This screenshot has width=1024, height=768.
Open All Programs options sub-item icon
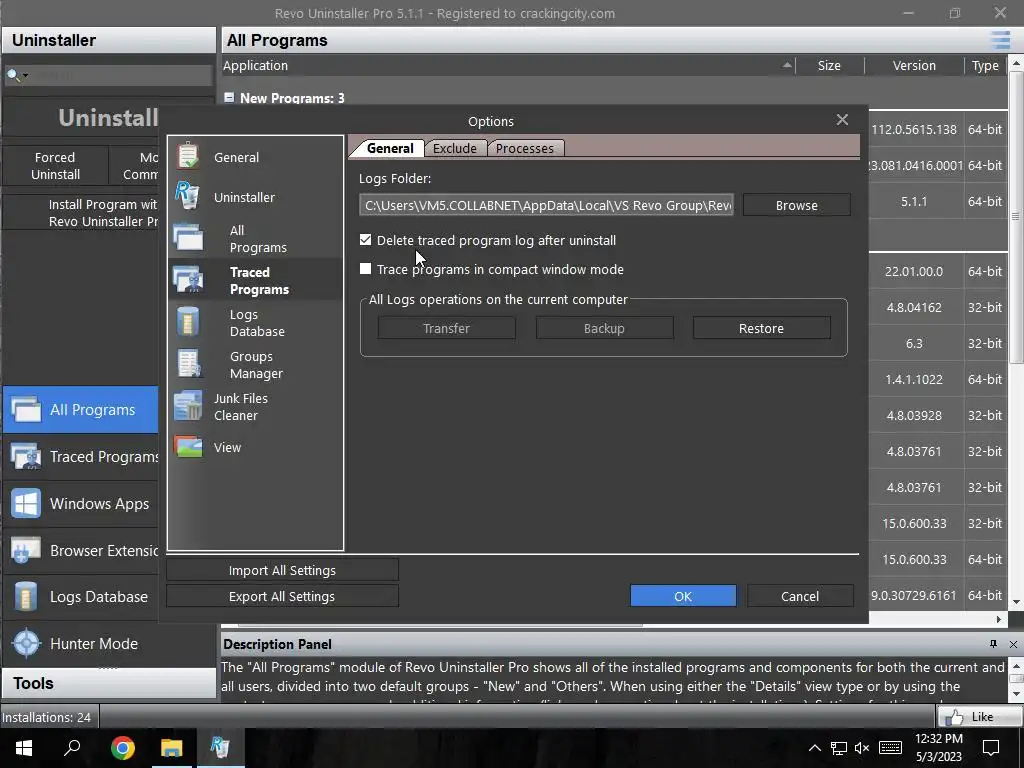pos(188,238)
